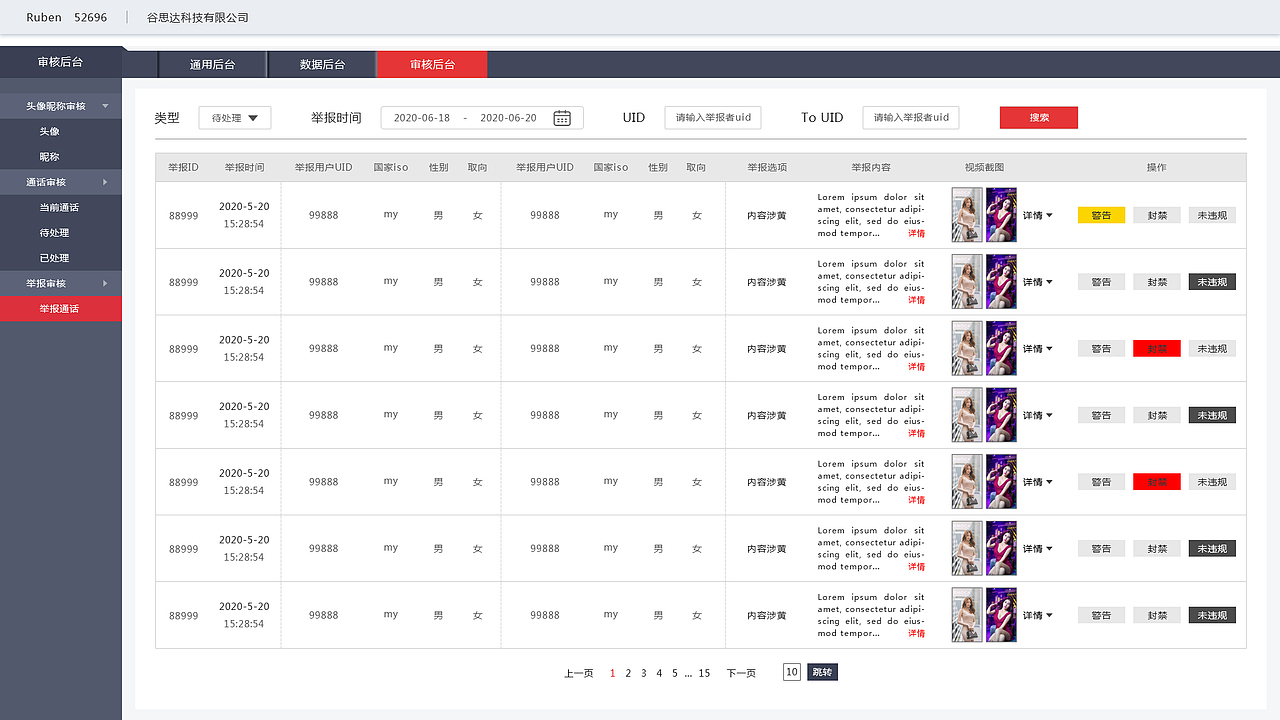Screen dimensions: 1280x720
Task: Select the red 审核后台 top tab
Action: pyautogui.click(x=432, y=64)
